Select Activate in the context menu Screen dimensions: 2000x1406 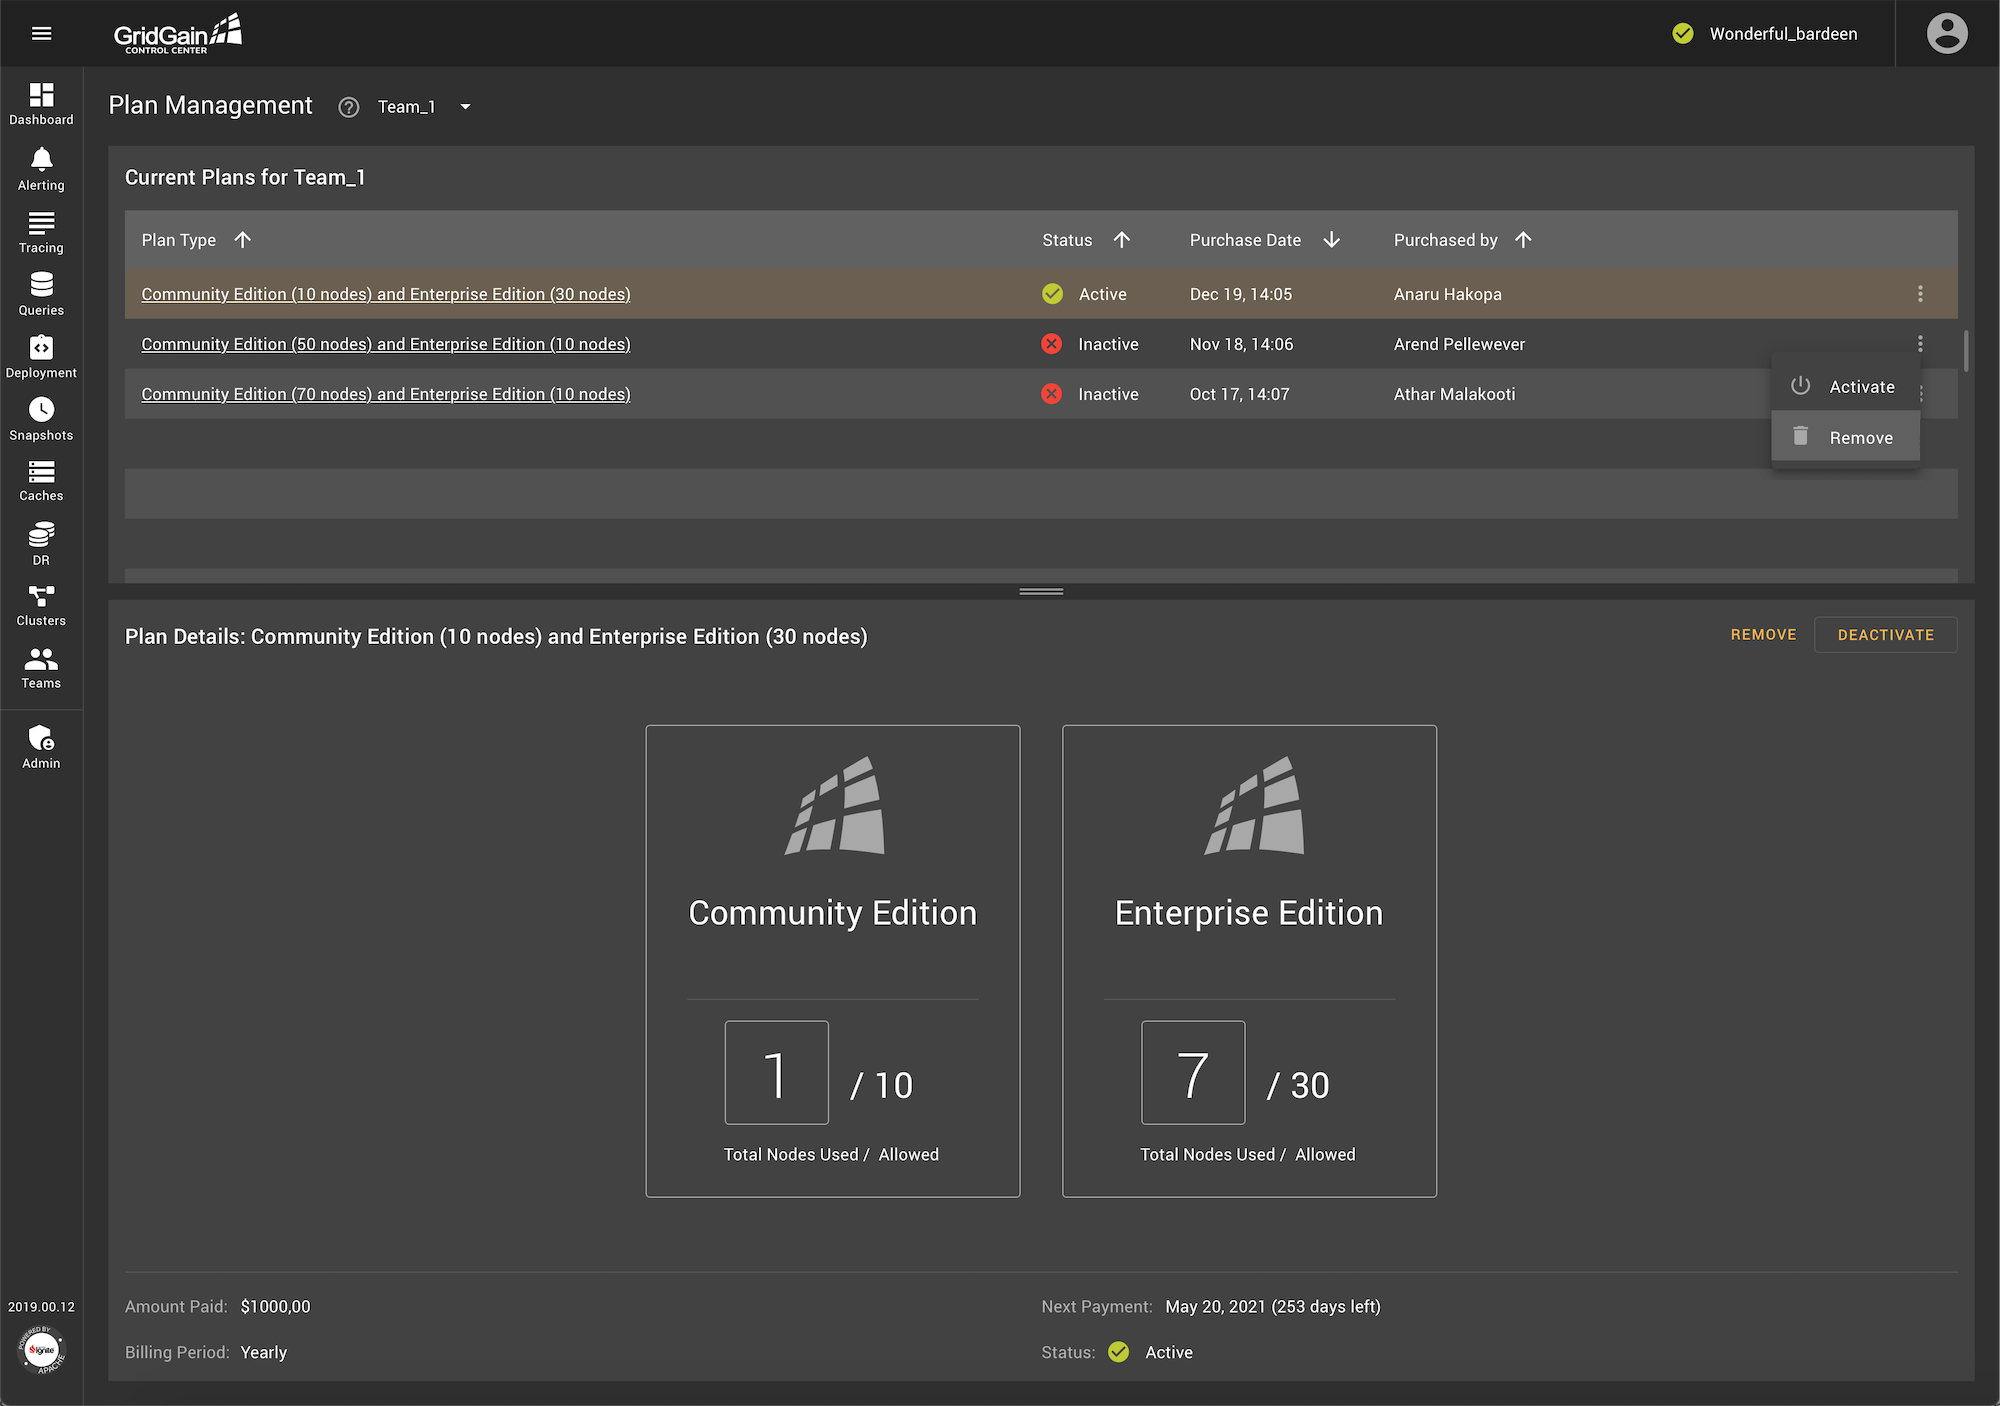(1845, 386)
